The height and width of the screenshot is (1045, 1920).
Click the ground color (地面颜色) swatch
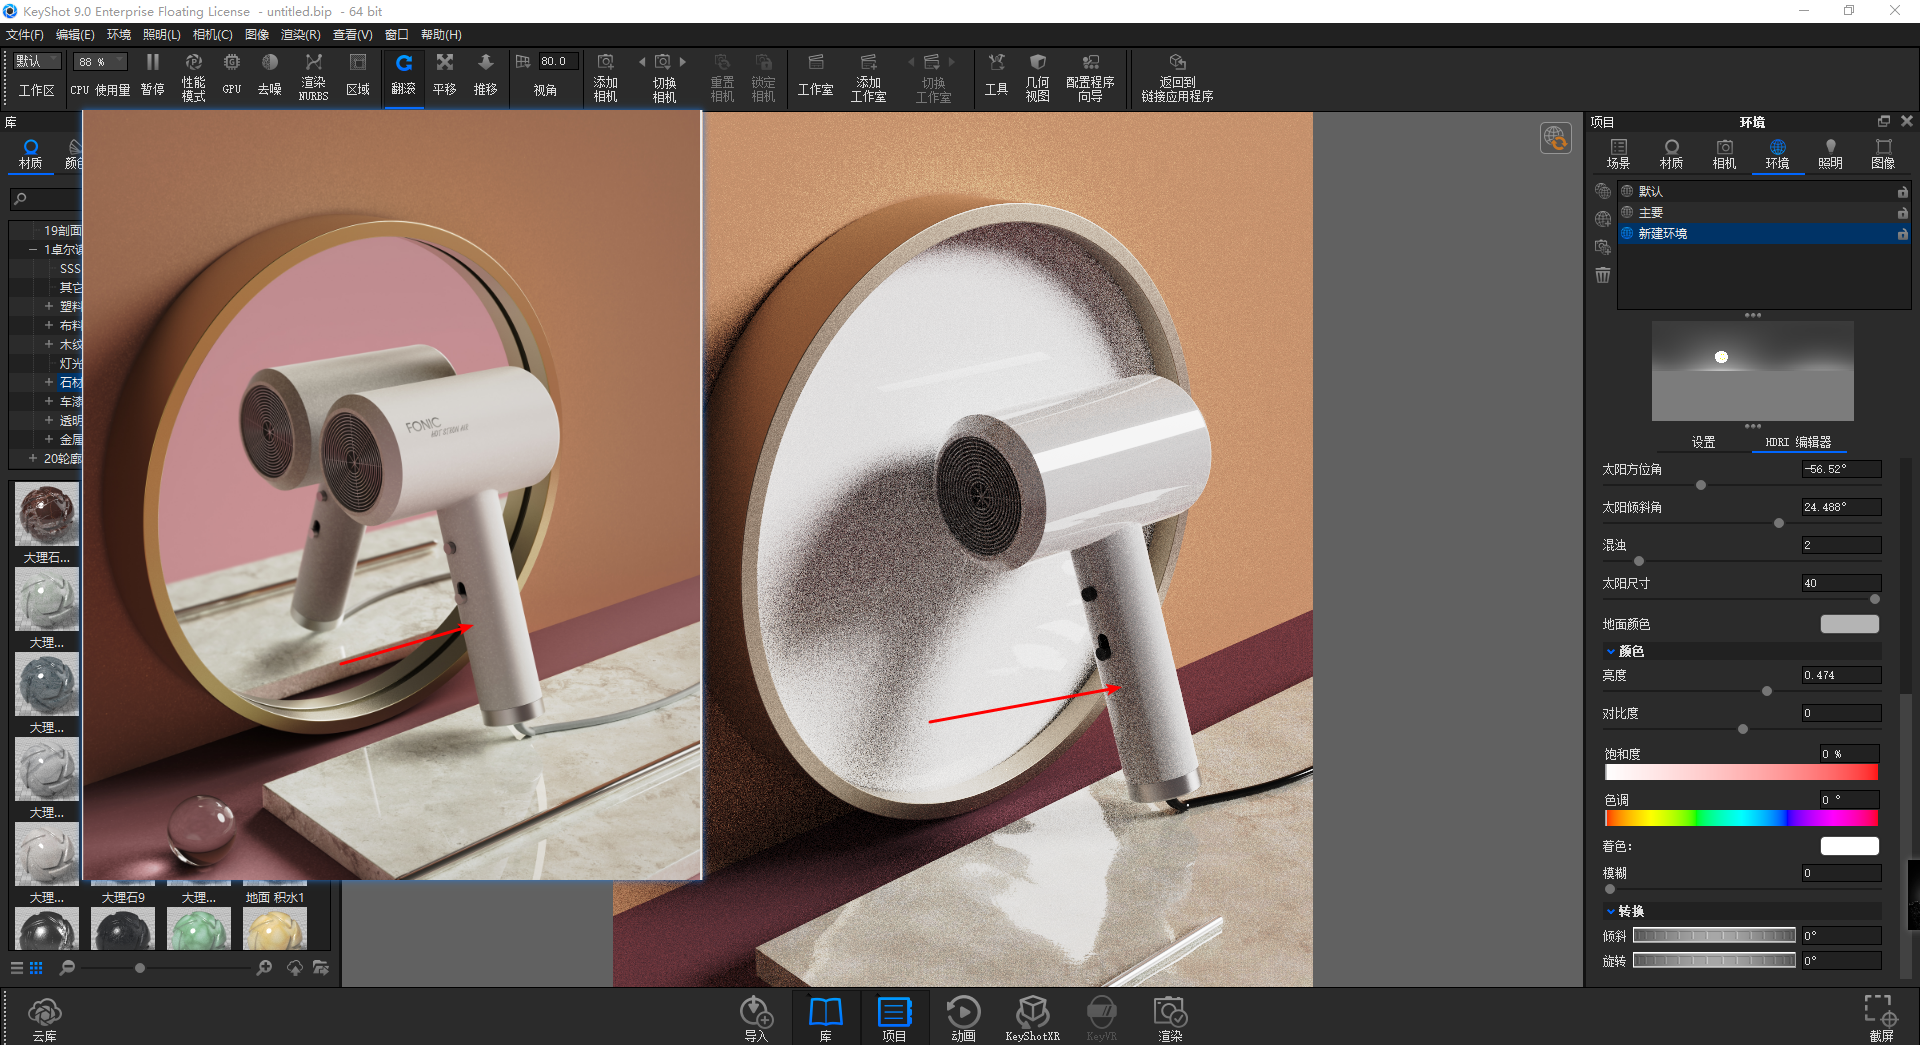[x=1849, y=624]
